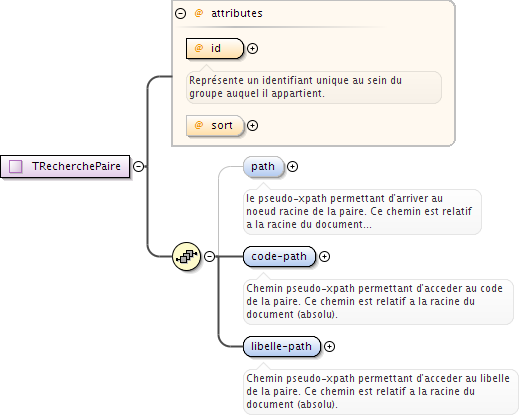Viewport: 526px width, 418px height.
Task: Click the @ icon next to attributes header
Action: click(x=199, y=13)
